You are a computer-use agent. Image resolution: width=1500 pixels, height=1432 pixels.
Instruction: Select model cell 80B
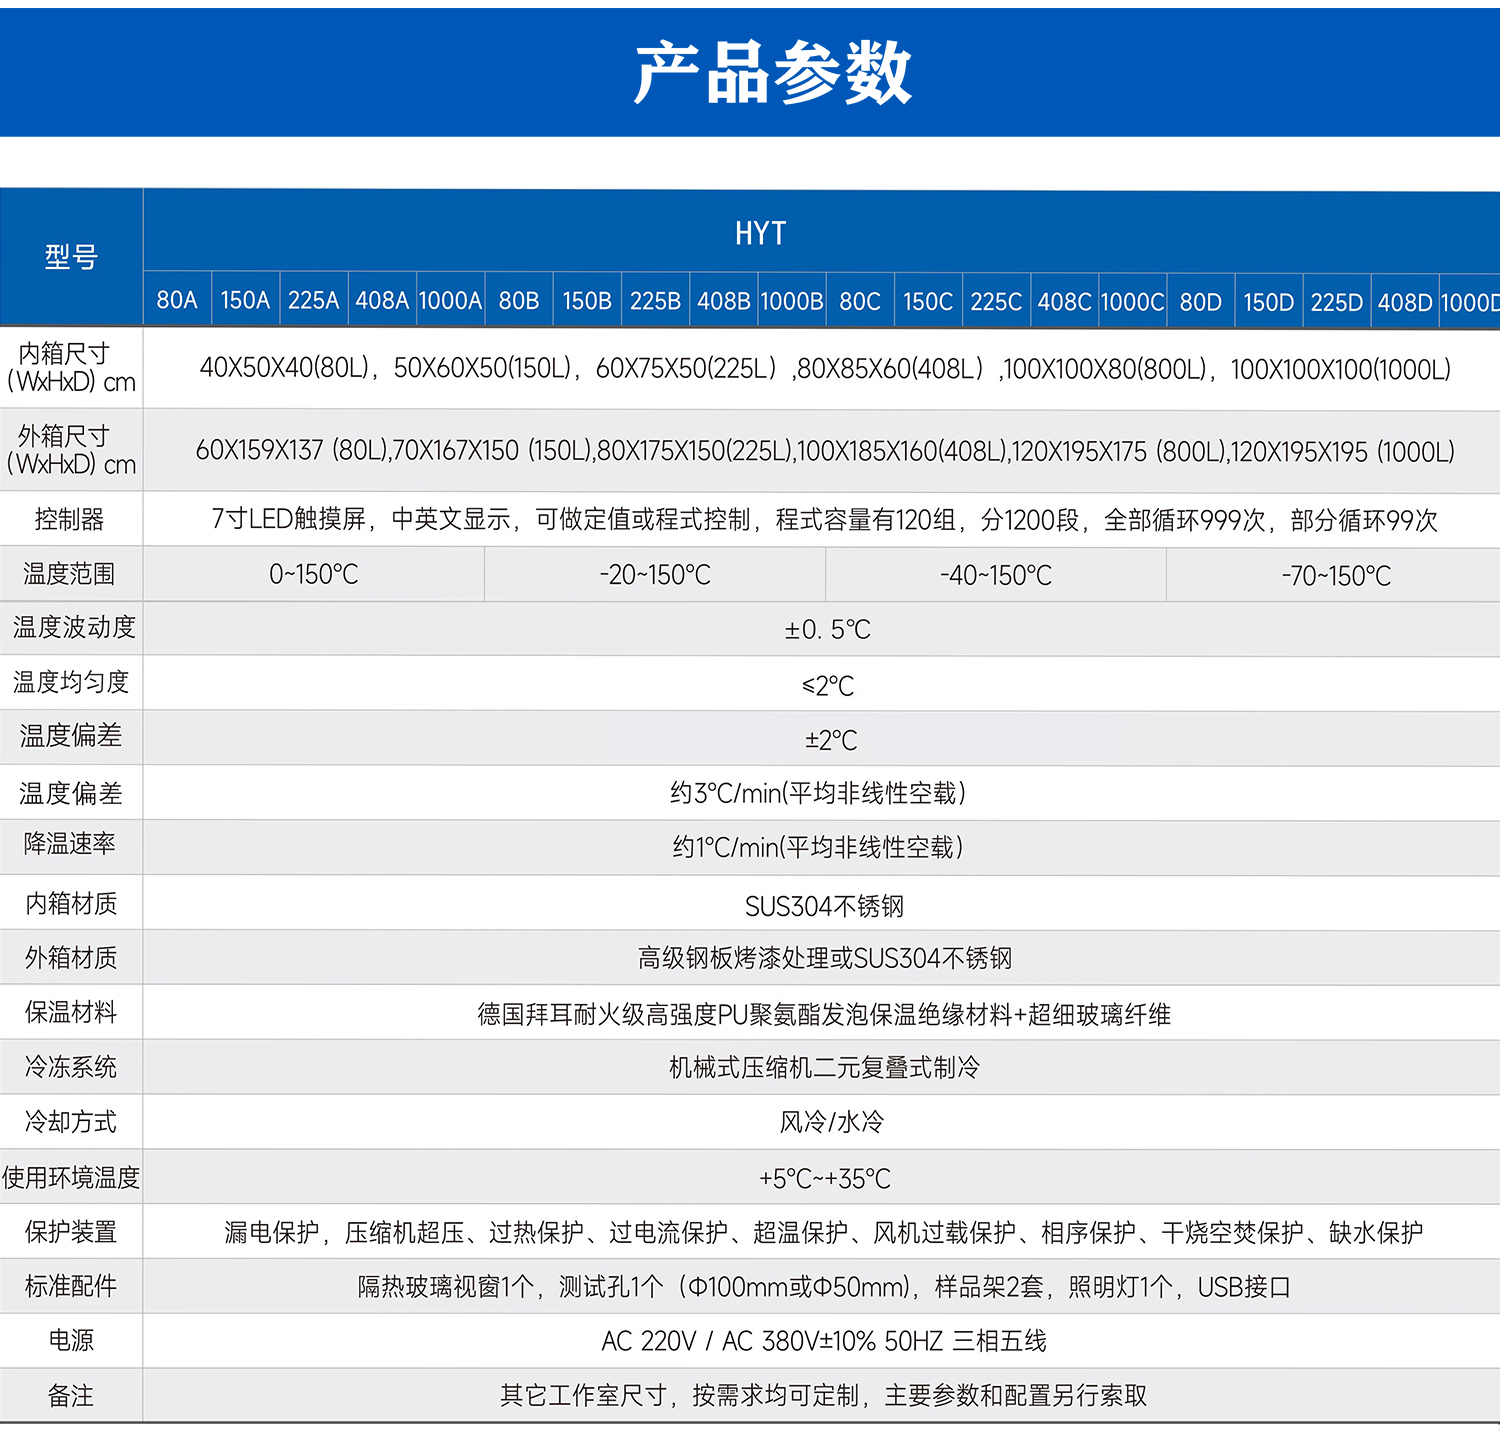point(519,301)
